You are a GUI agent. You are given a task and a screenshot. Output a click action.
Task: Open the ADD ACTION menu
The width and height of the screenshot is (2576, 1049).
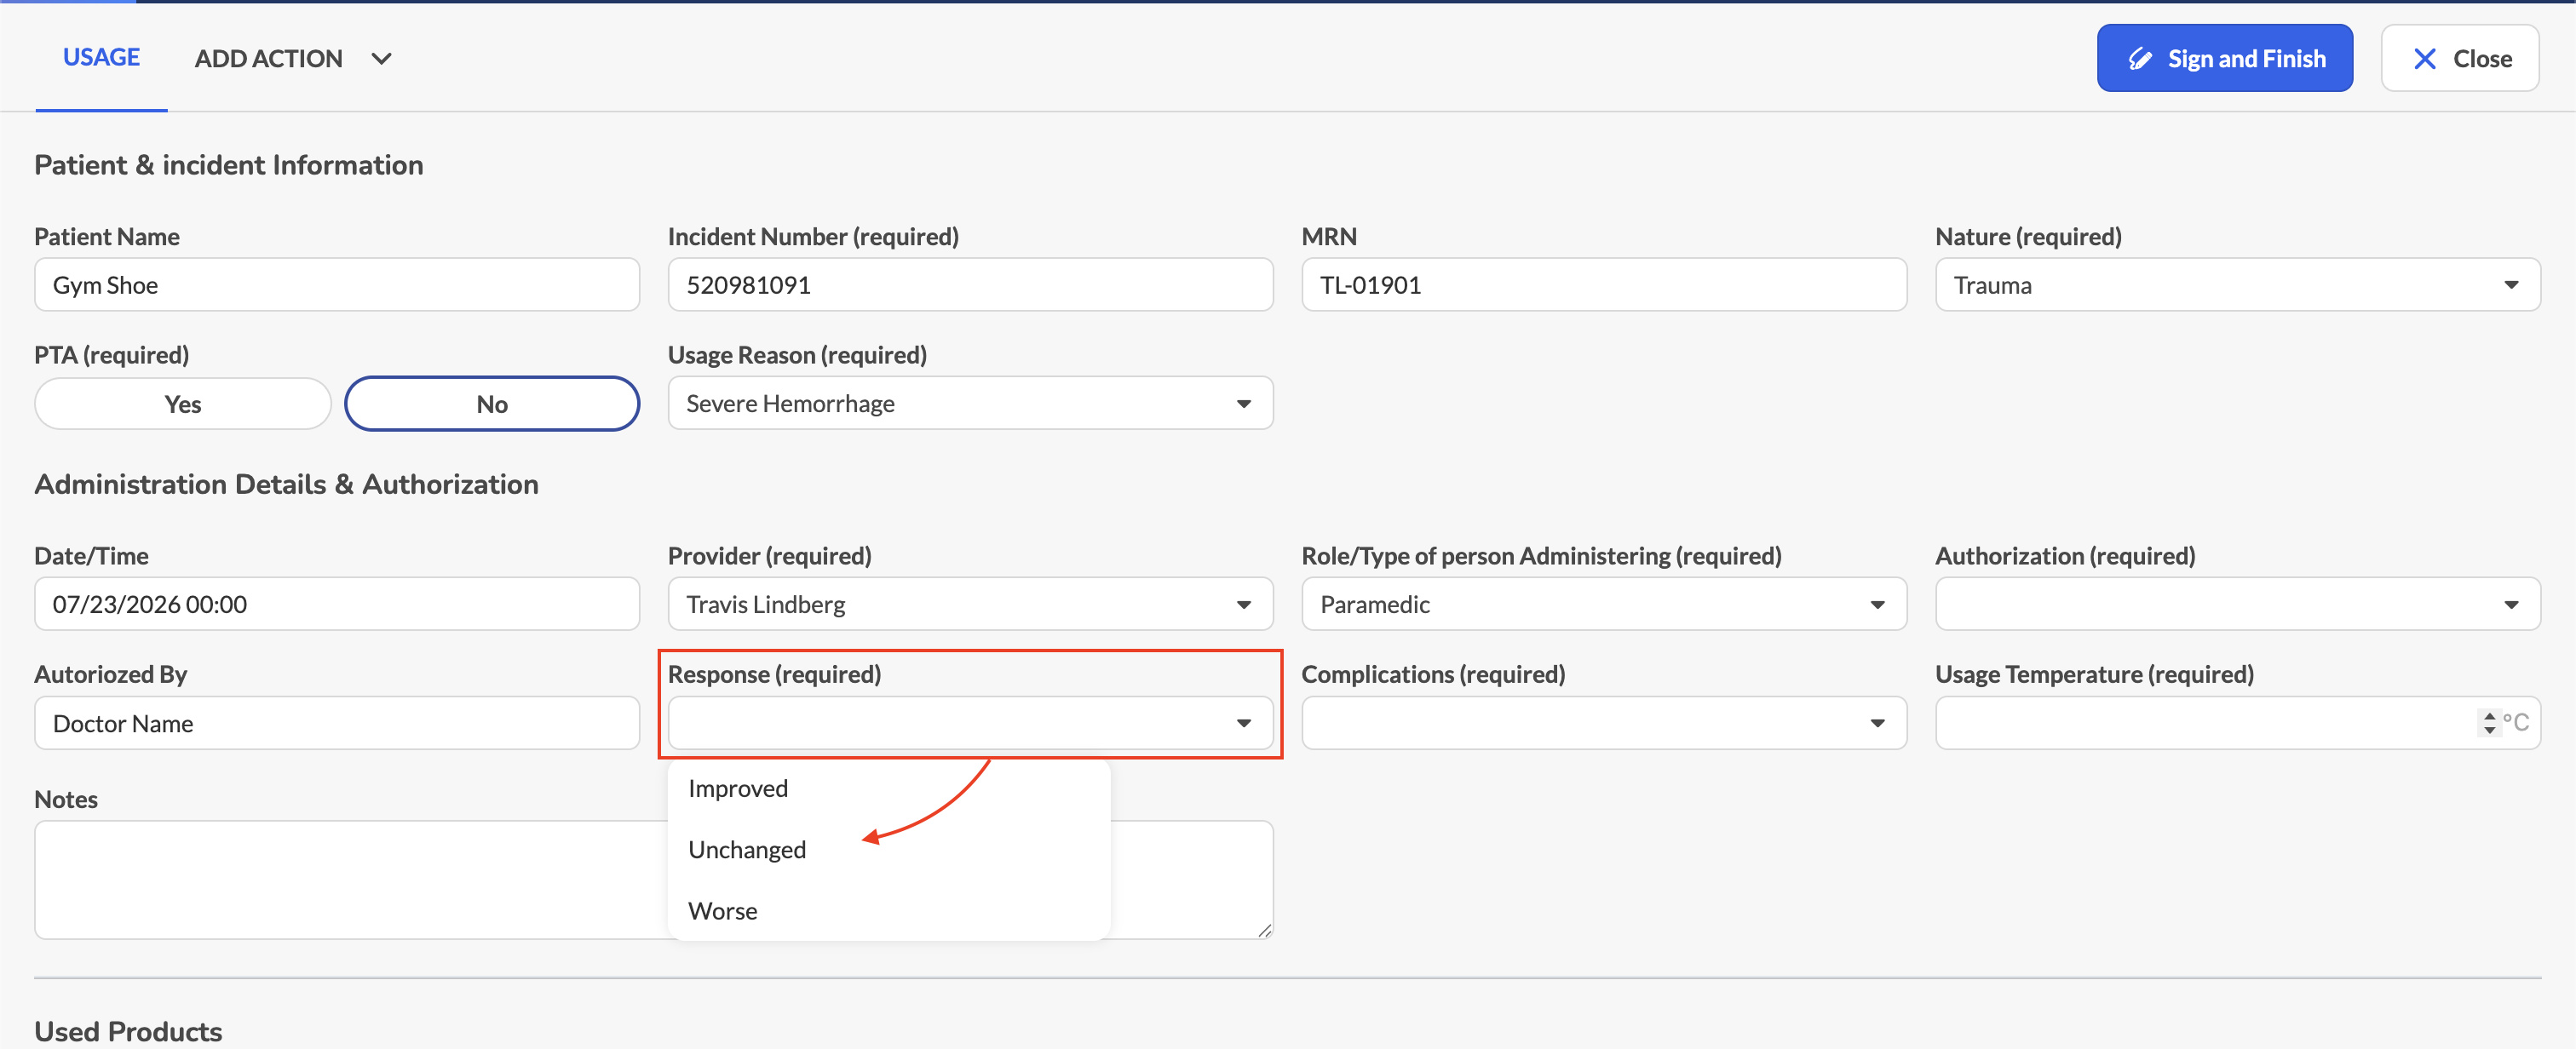[292, 59]
